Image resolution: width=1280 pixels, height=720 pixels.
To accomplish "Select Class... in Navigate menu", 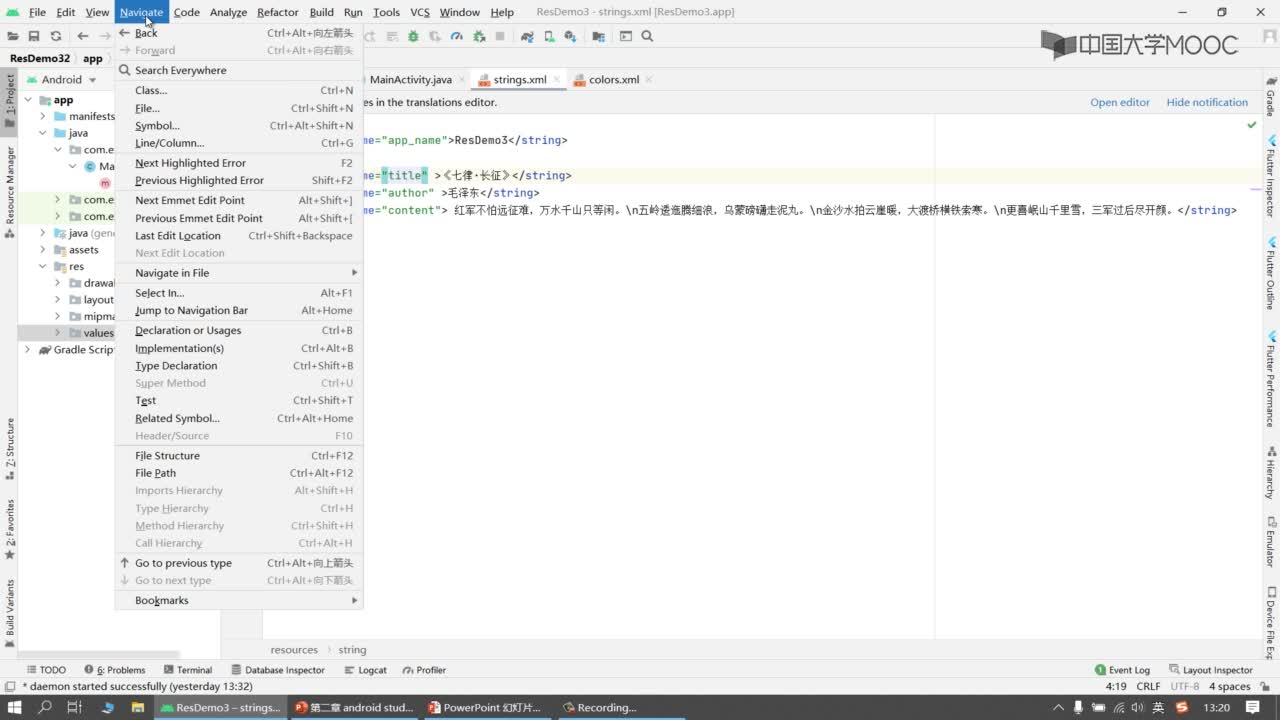I will tap(239, 90).
